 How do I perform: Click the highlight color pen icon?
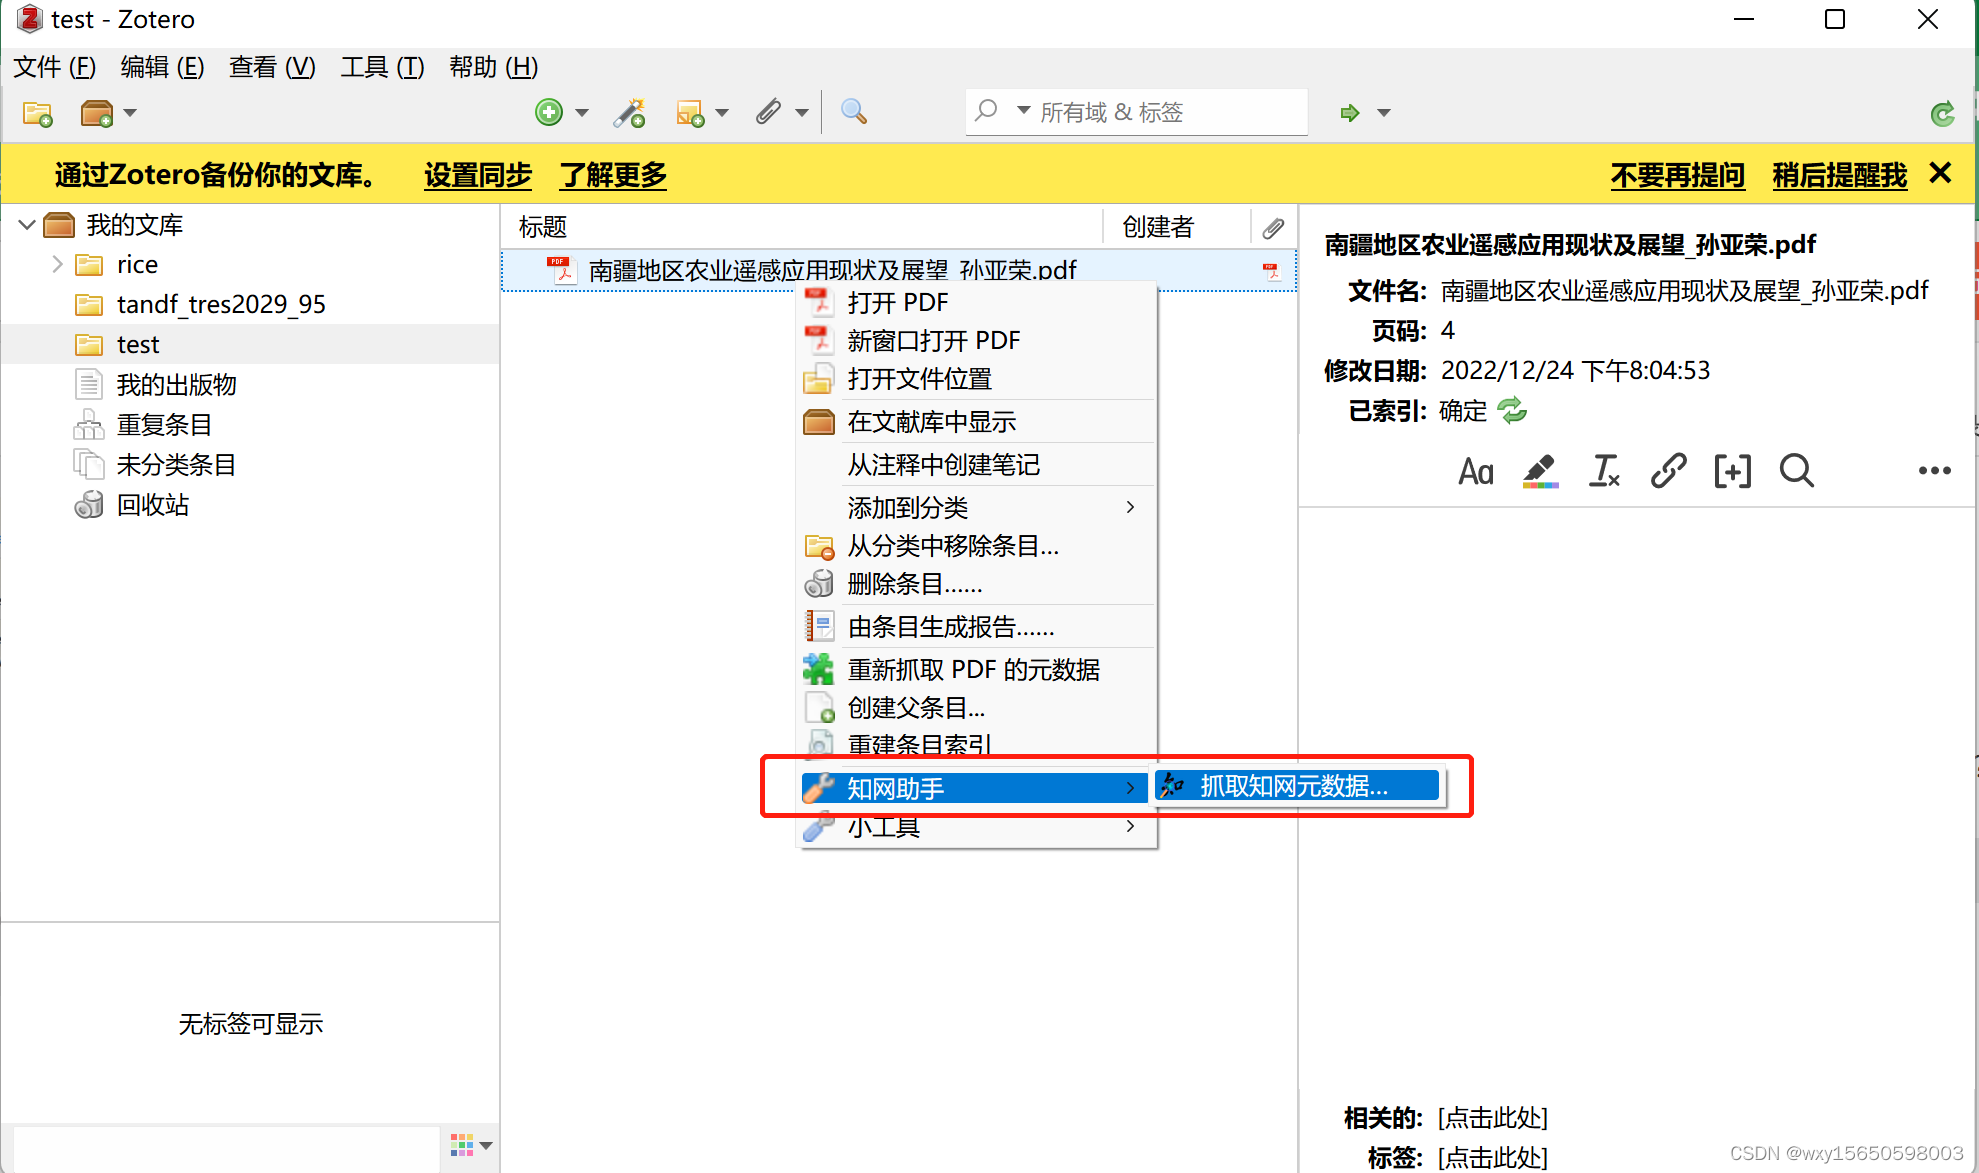point(1540,471)
